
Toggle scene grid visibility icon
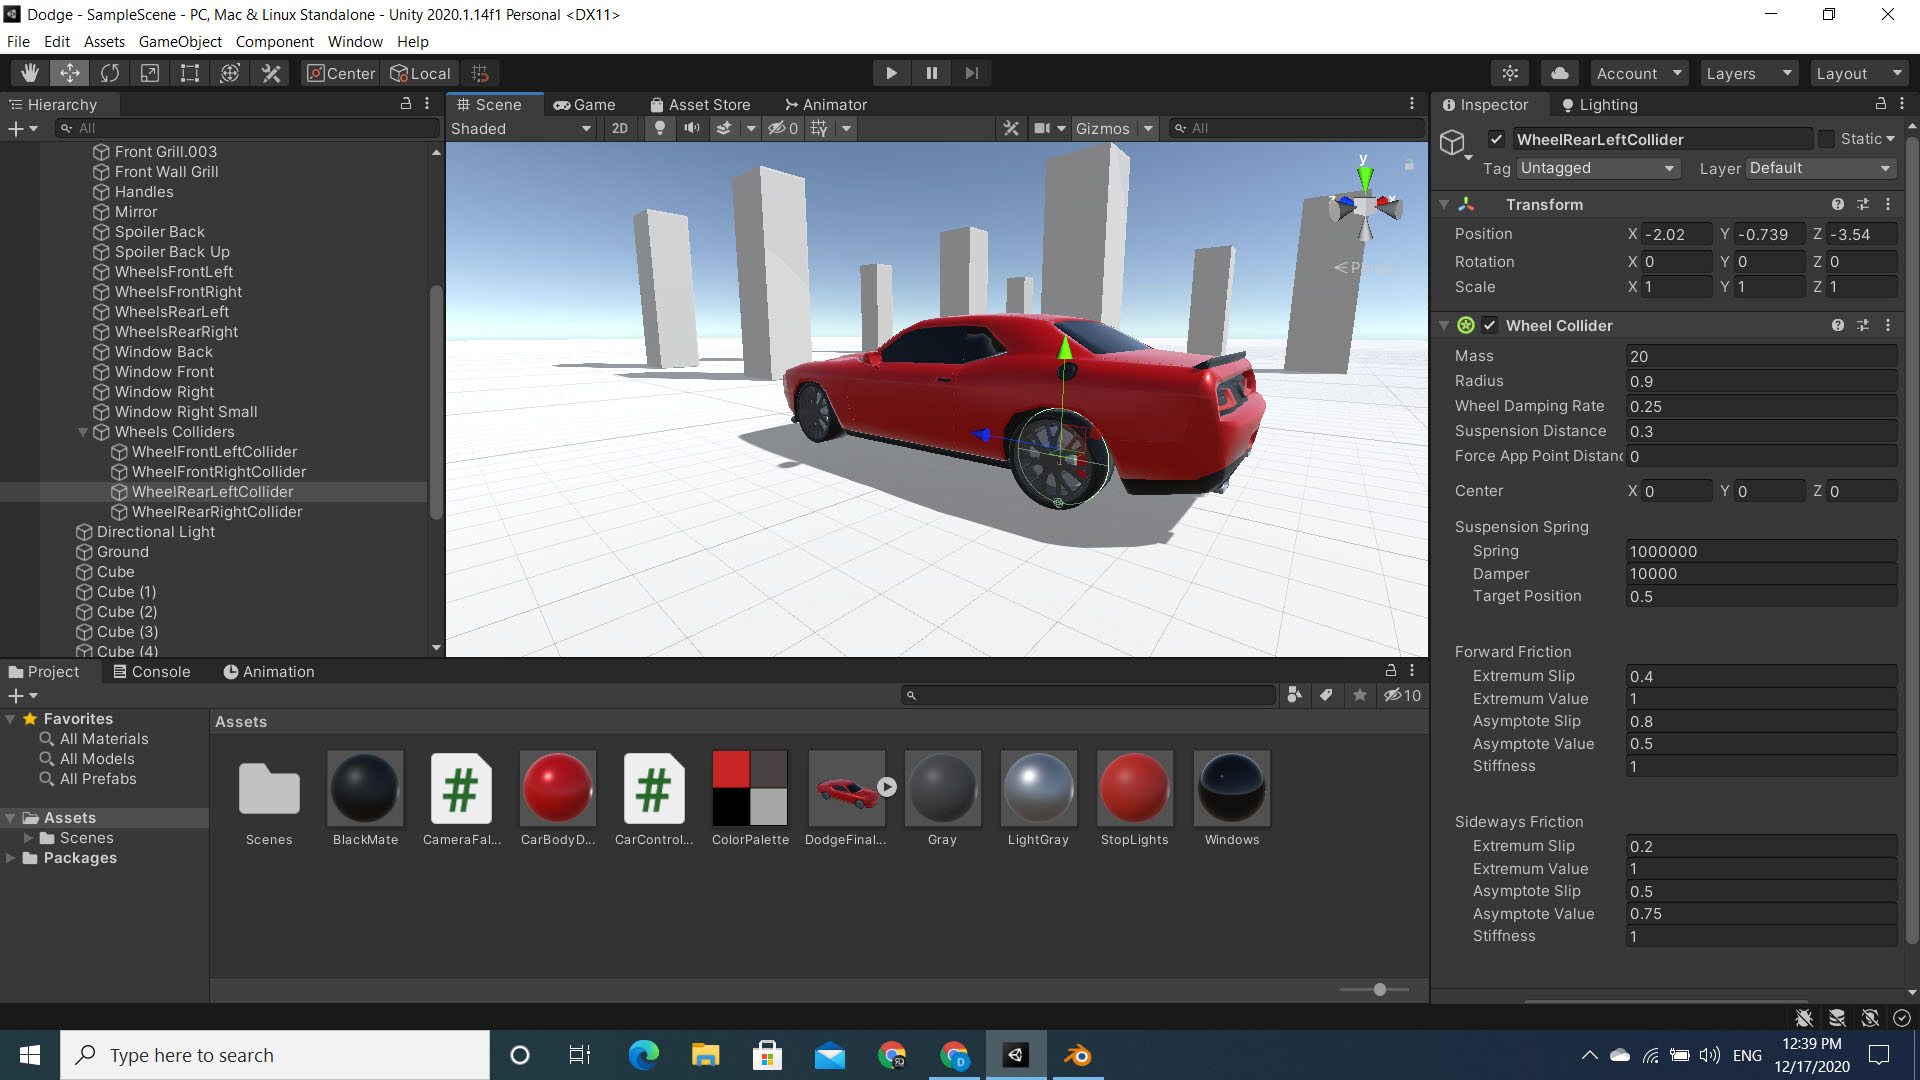(819, 128)
